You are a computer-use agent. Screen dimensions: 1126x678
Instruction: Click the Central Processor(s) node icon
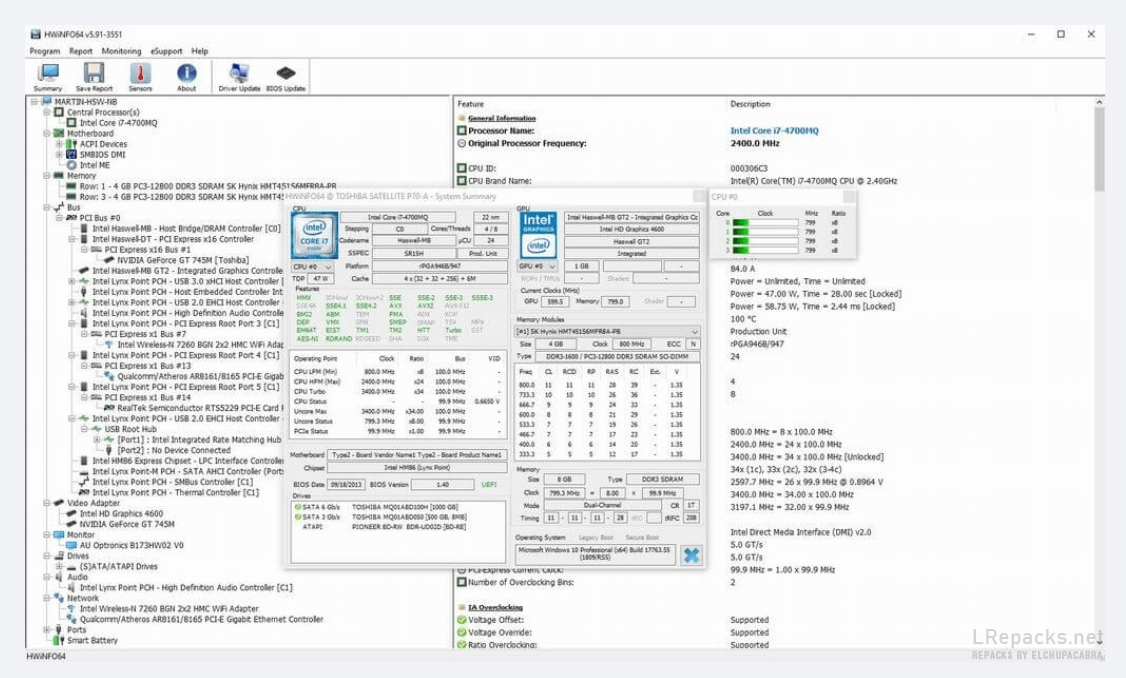tap(59, 112)
